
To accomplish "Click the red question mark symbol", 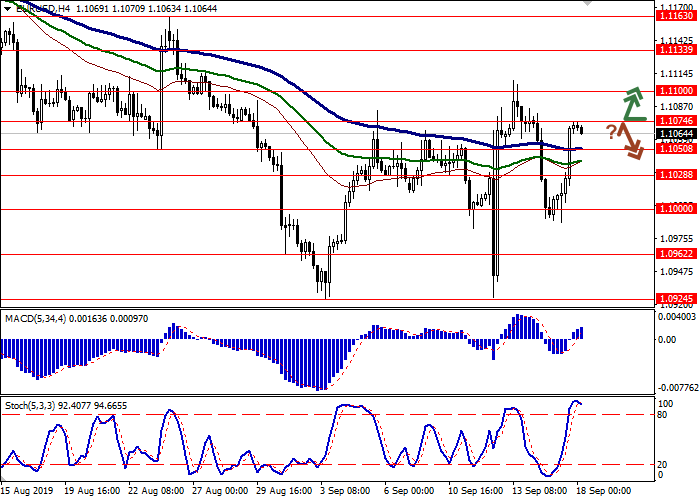I will pos(610,131).
